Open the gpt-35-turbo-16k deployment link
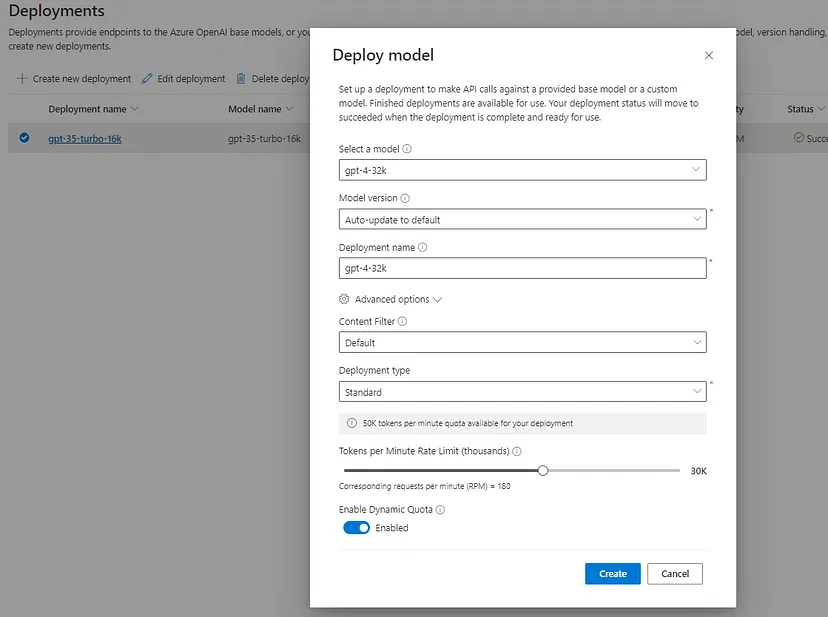Screen dimensions: 828x617 click(84, 138)
